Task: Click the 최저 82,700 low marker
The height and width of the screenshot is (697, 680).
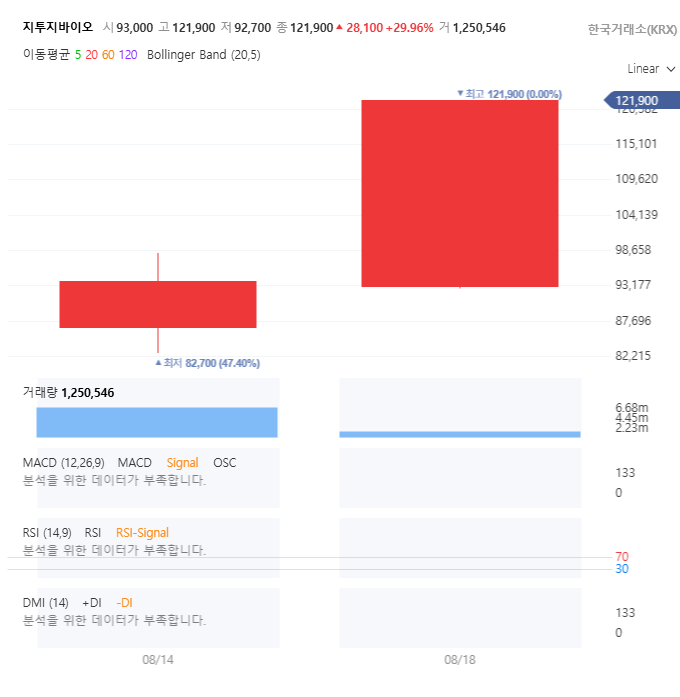Action: pyautogui.click(x=208, y=363)
